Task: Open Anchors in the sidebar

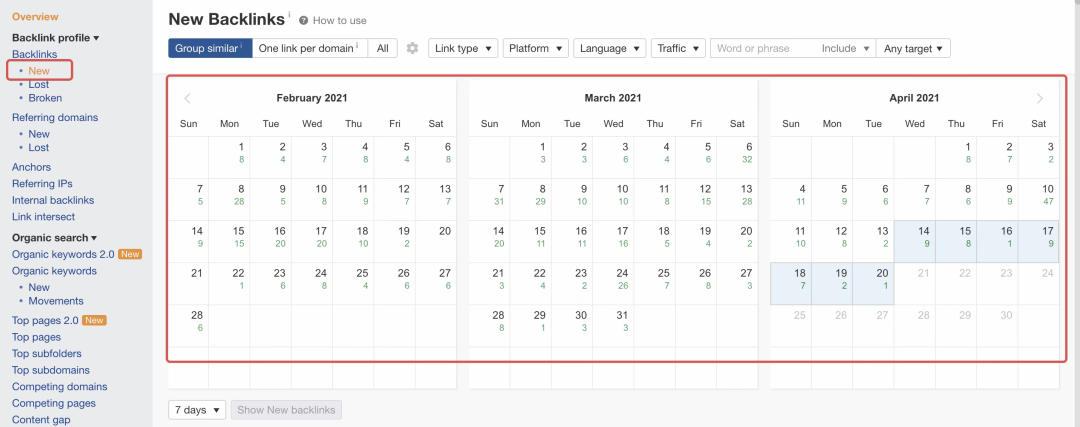Action: tap(32, 167)
